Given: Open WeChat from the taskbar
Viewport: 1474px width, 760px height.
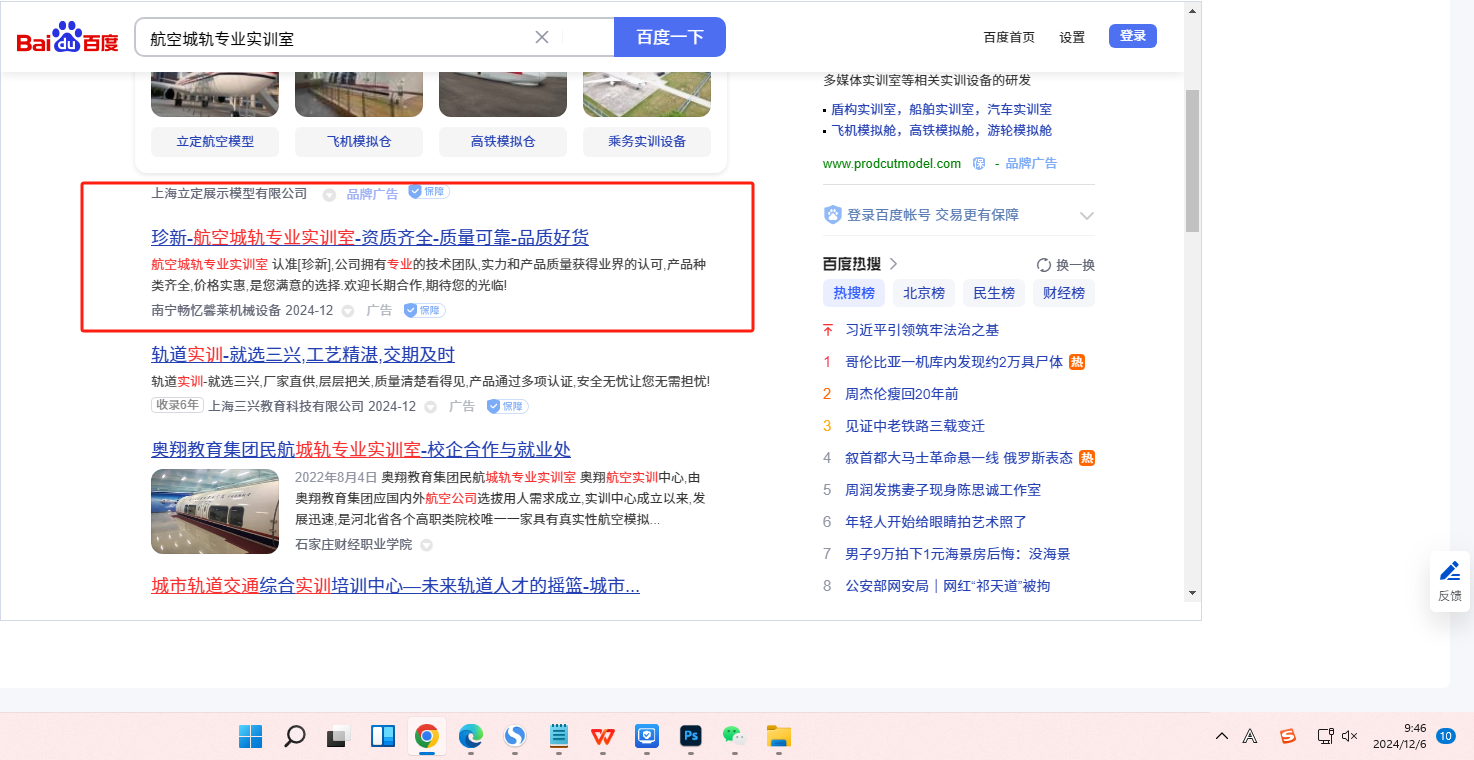Looking at the screenshot, I should [734, 737].
